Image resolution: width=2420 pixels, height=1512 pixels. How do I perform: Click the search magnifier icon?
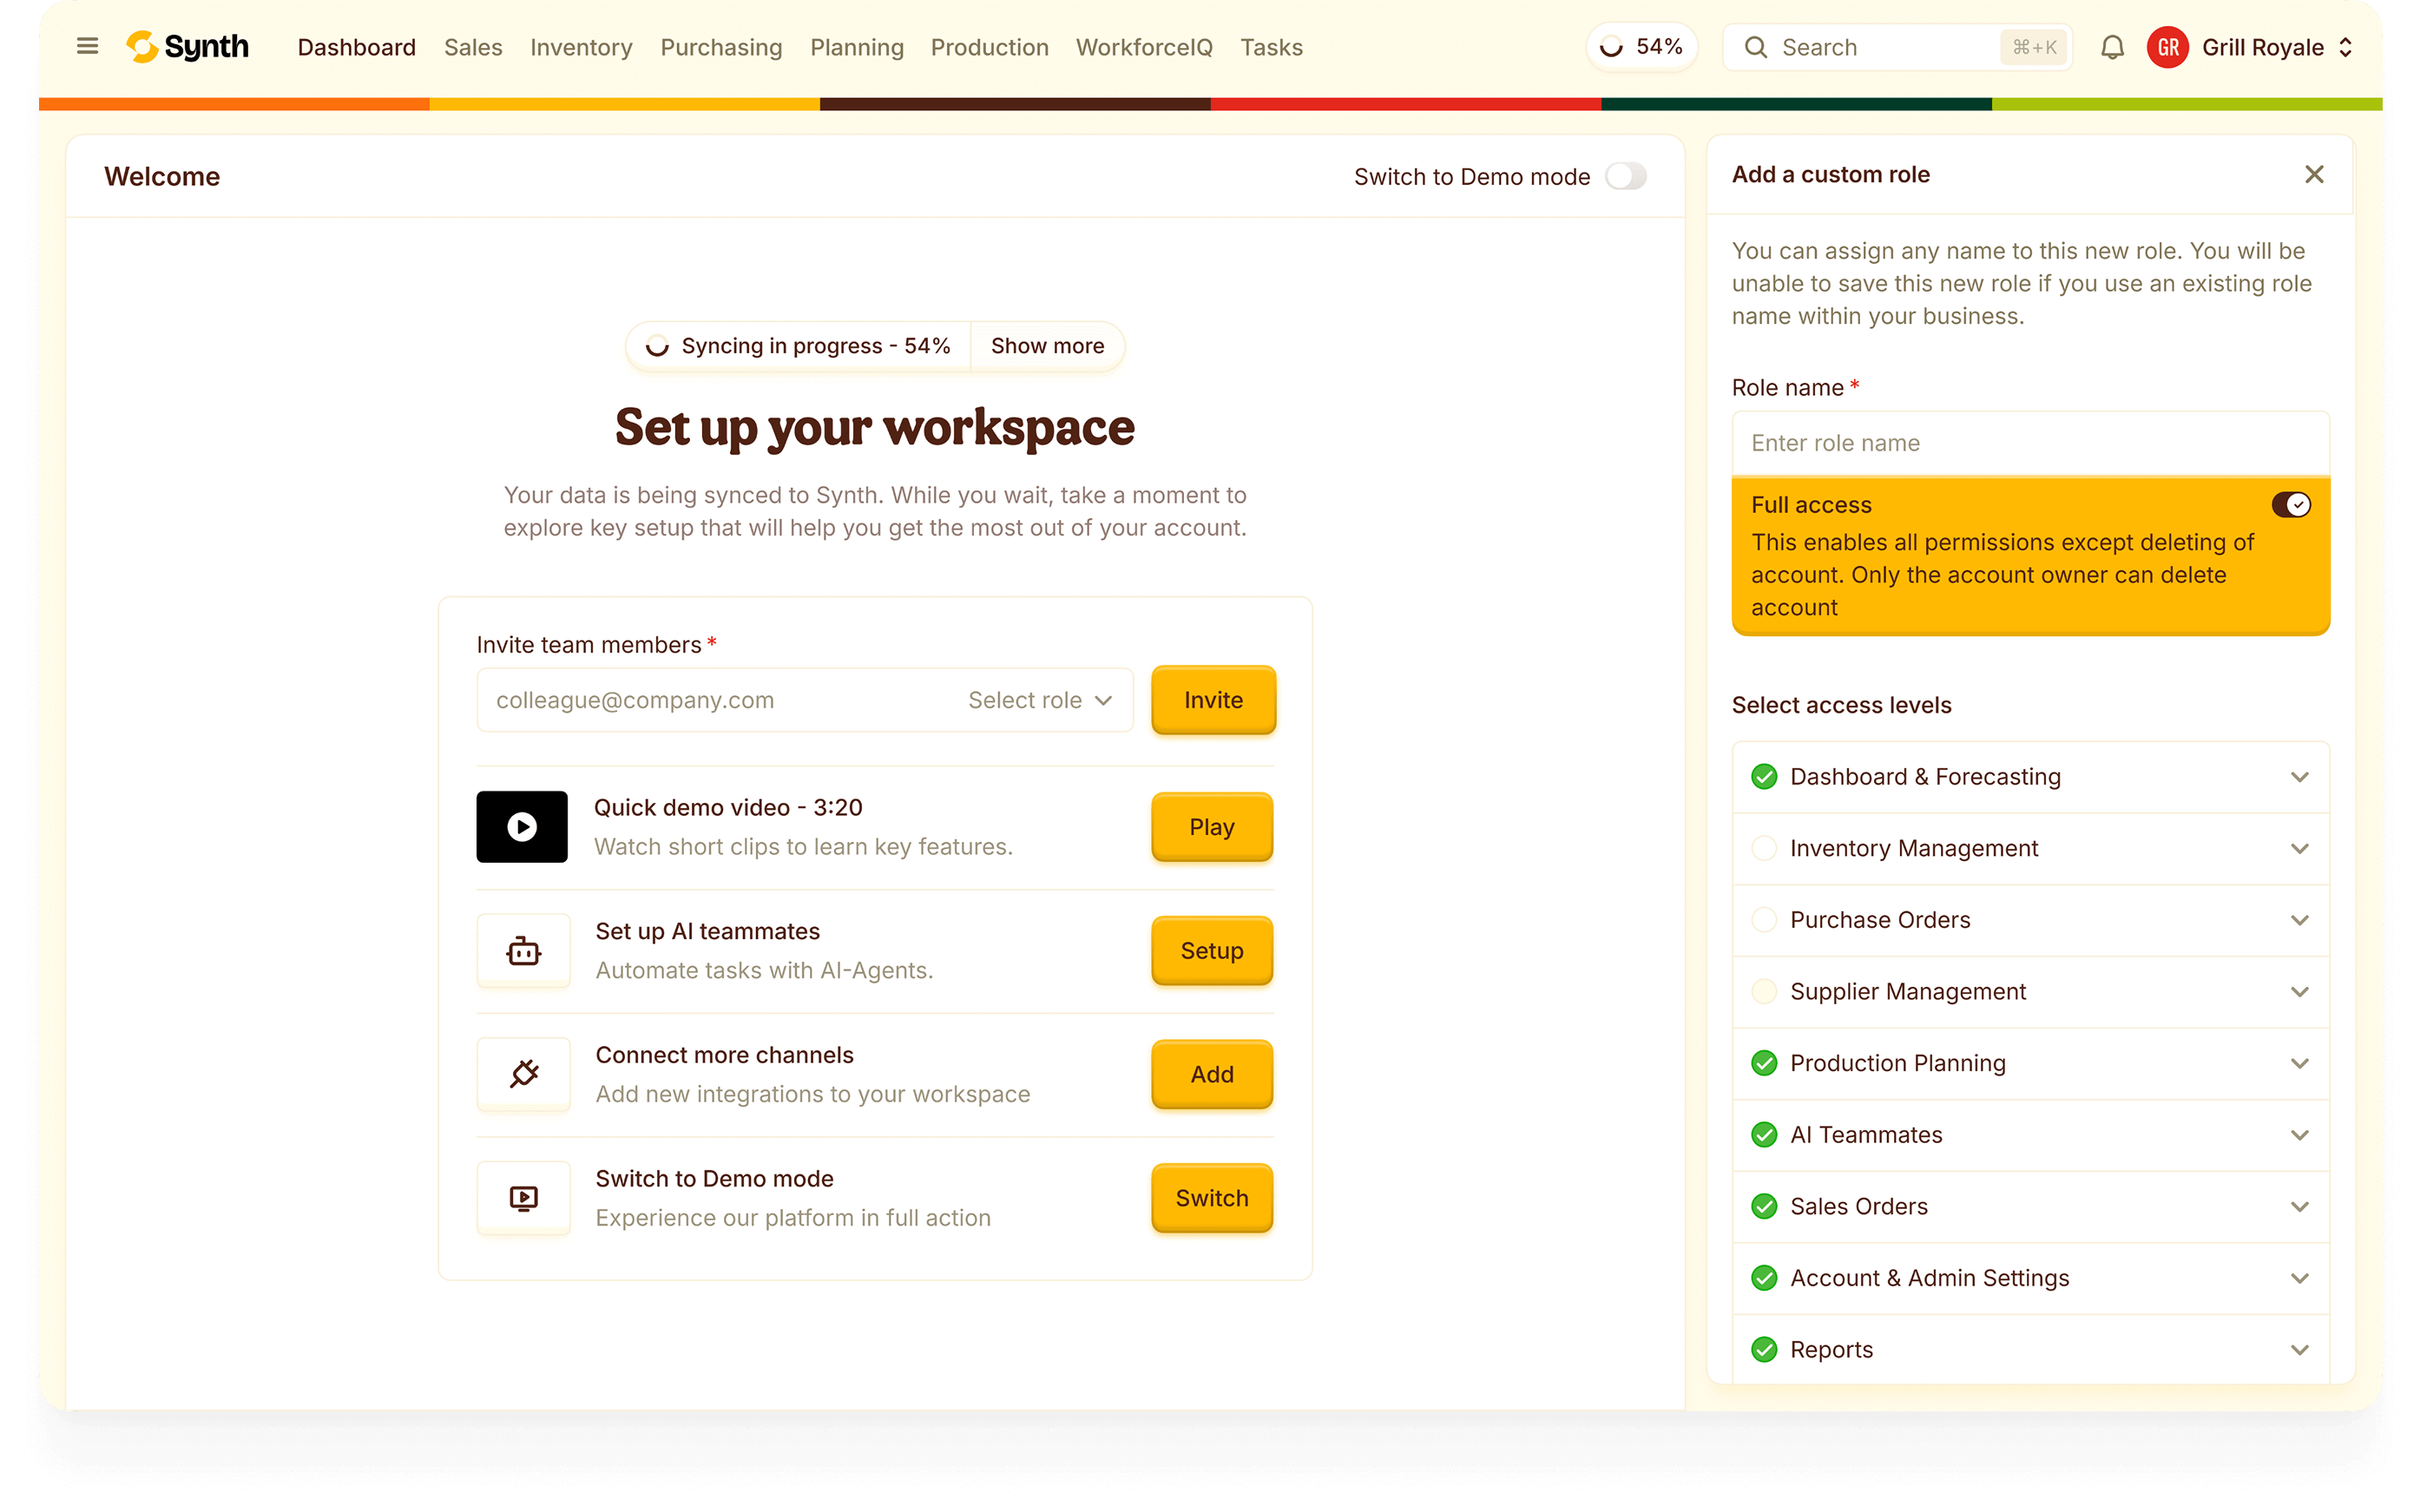coord(1756,46)
